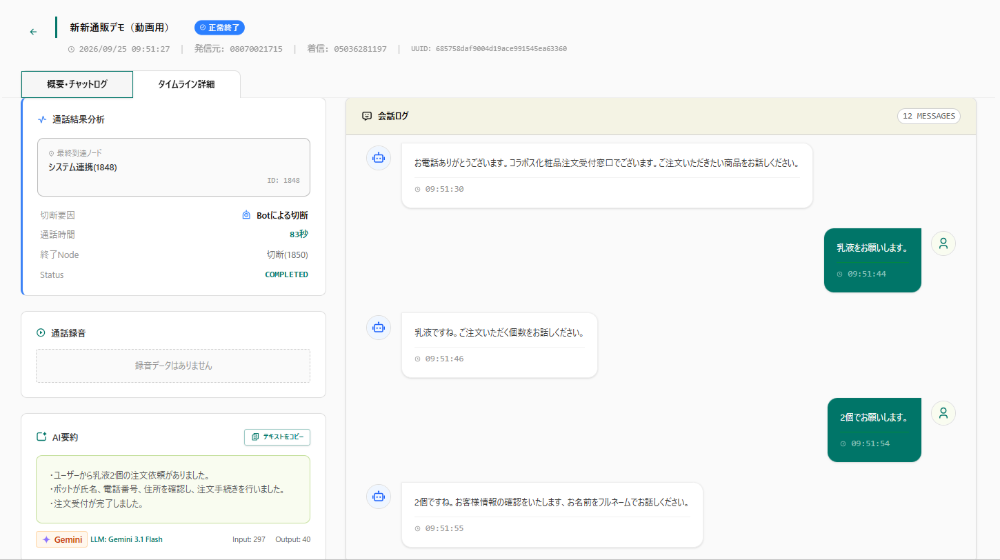The height and width of the screenshot is (560, 1000).
Task: Click the 新新通販デモ(動画用) page title
Action: pyautogui.click(x=120, y=27)
